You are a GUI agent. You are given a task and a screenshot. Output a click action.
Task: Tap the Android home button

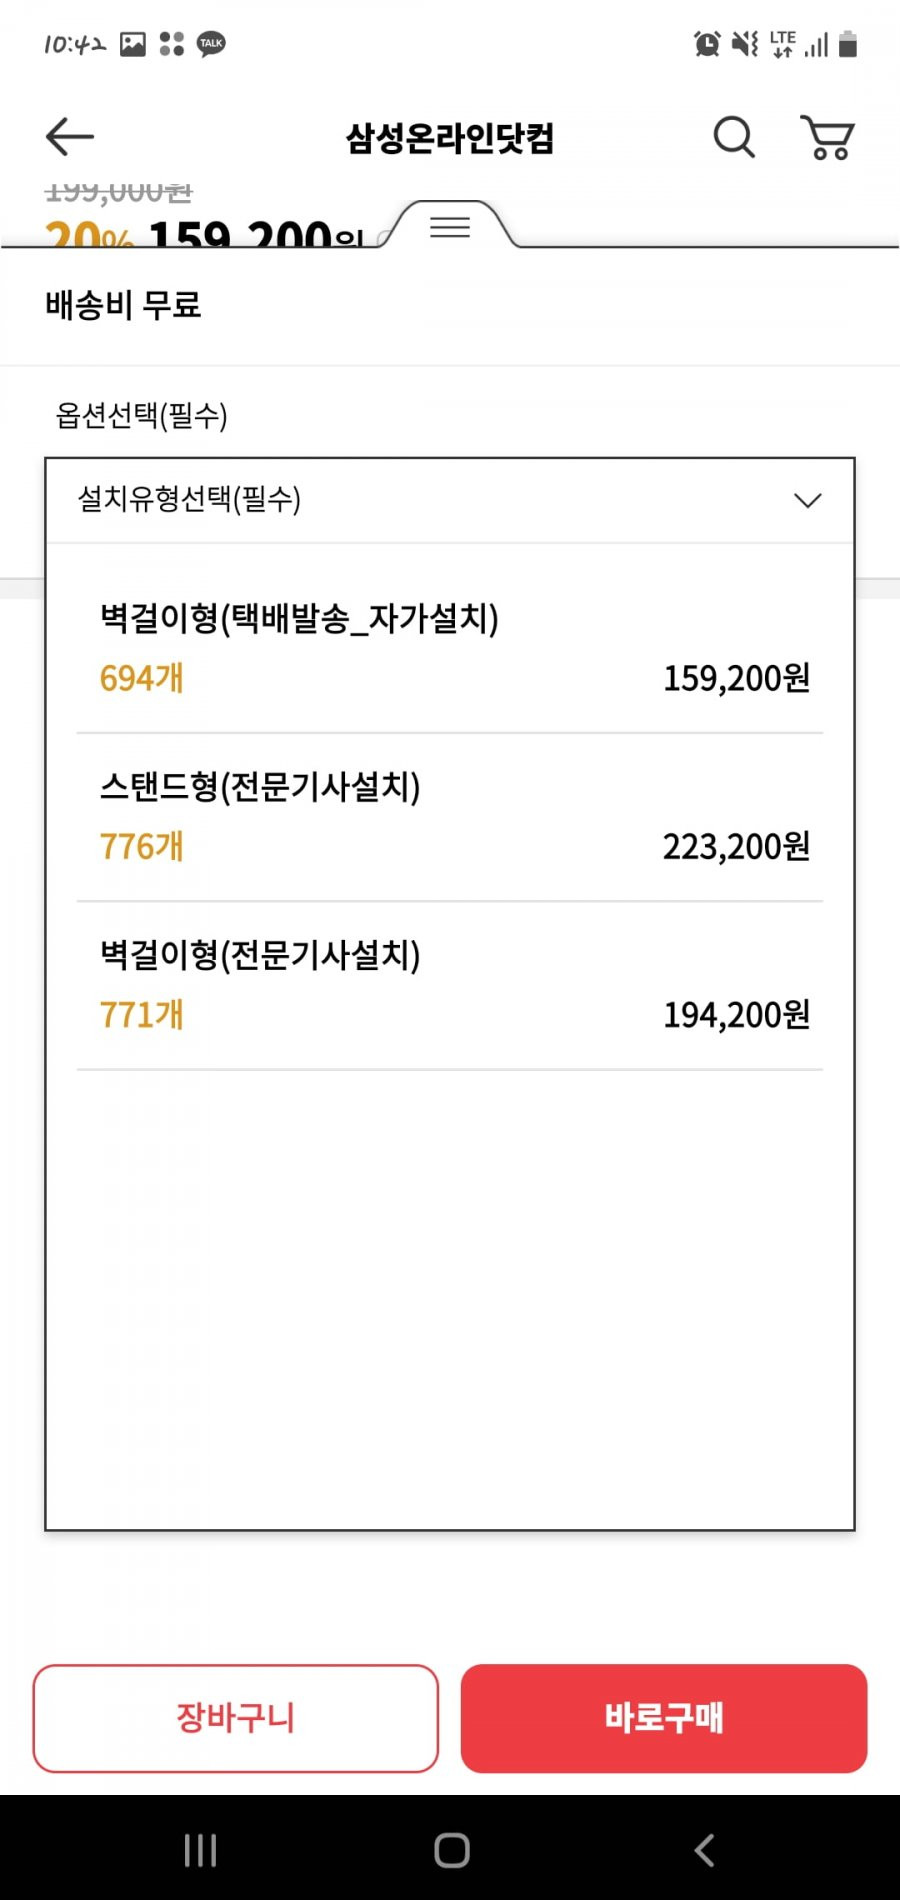452,1850
